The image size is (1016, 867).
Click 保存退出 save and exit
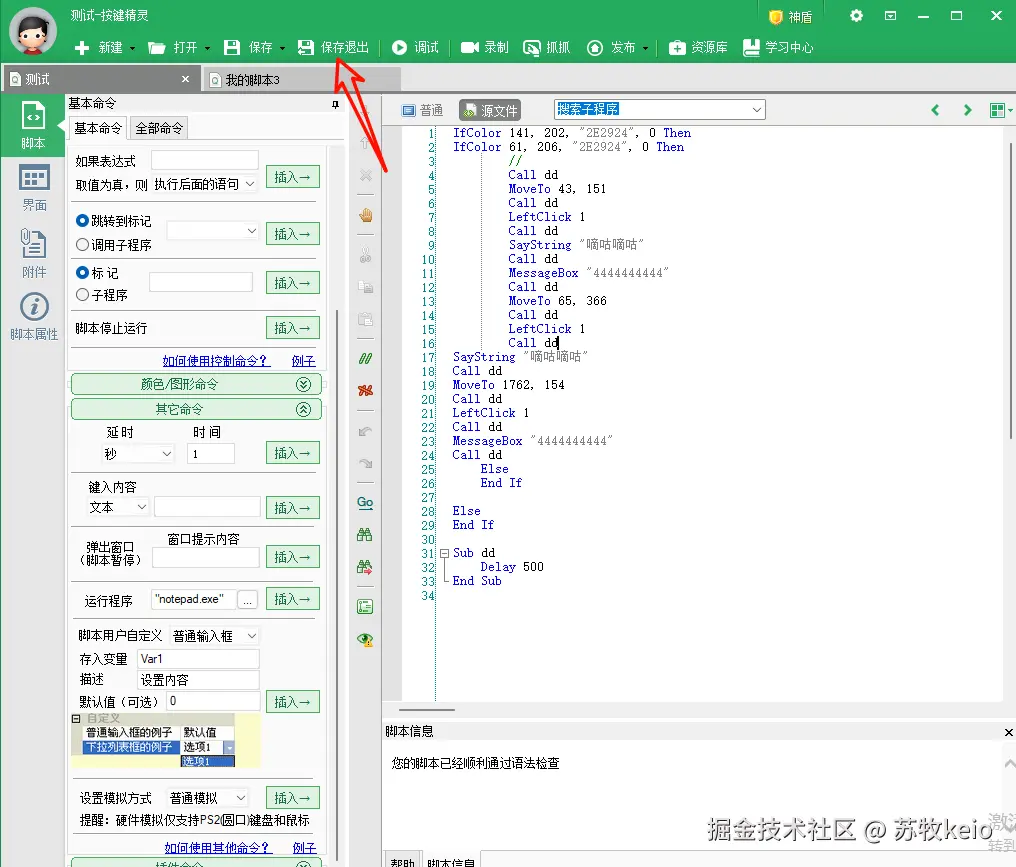click(x=333, y=47)
